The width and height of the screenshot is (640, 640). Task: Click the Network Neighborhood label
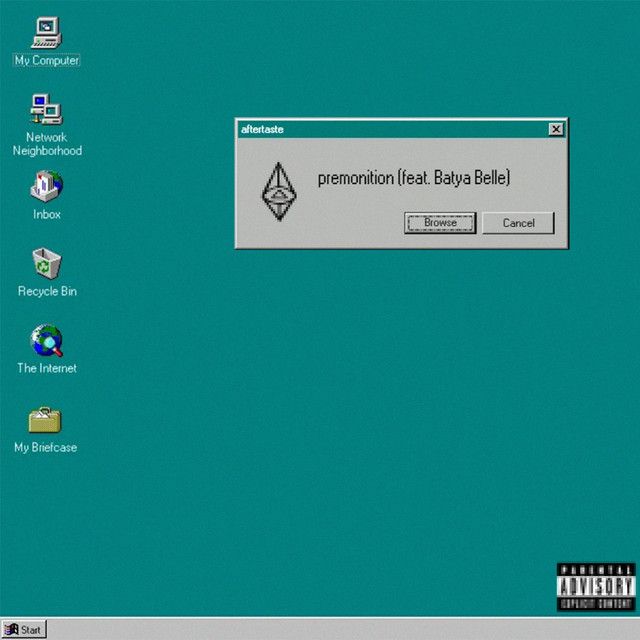(x=47, y=144)
